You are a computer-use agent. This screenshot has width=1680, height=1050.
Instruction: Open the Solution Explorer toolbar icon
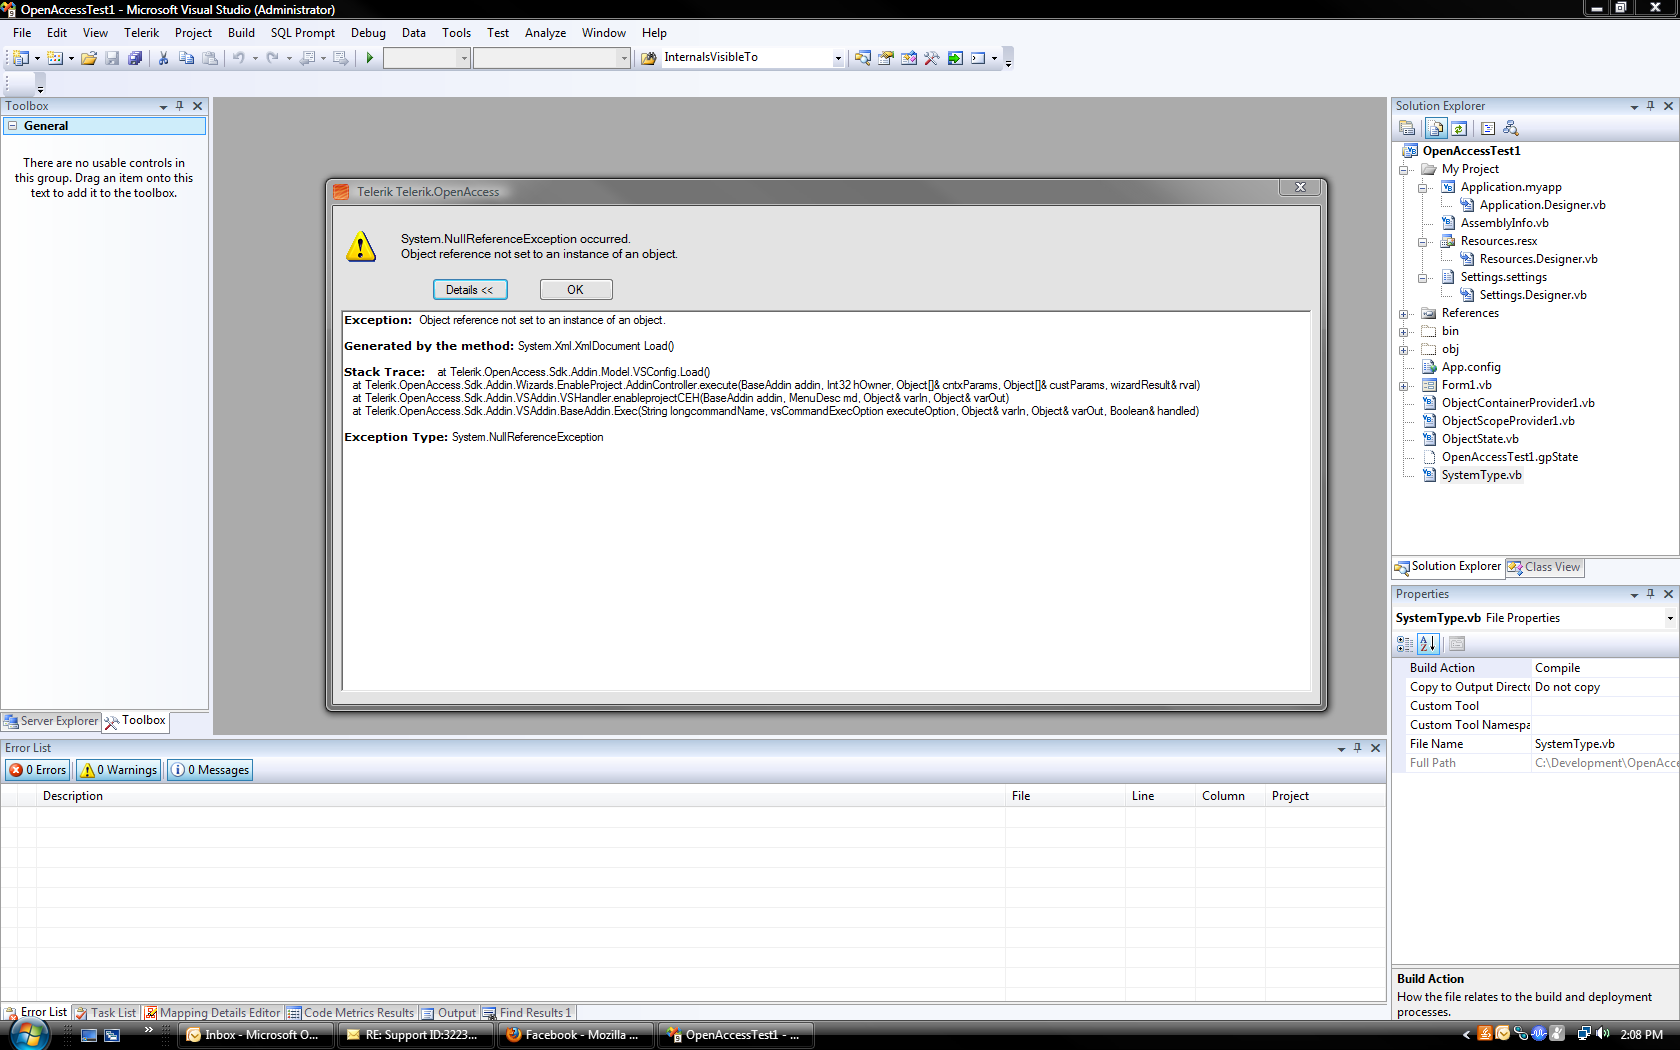862,58
